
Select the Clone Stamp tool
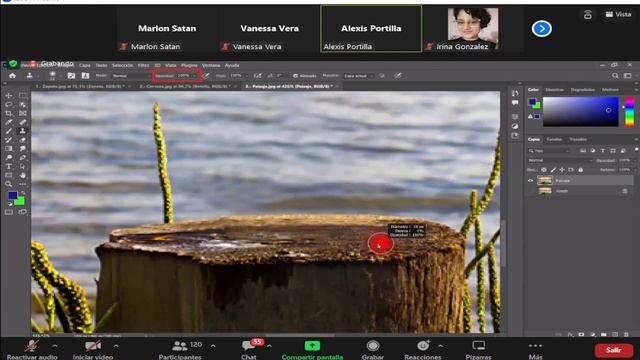pyautogui.click(x=22, y=131)
